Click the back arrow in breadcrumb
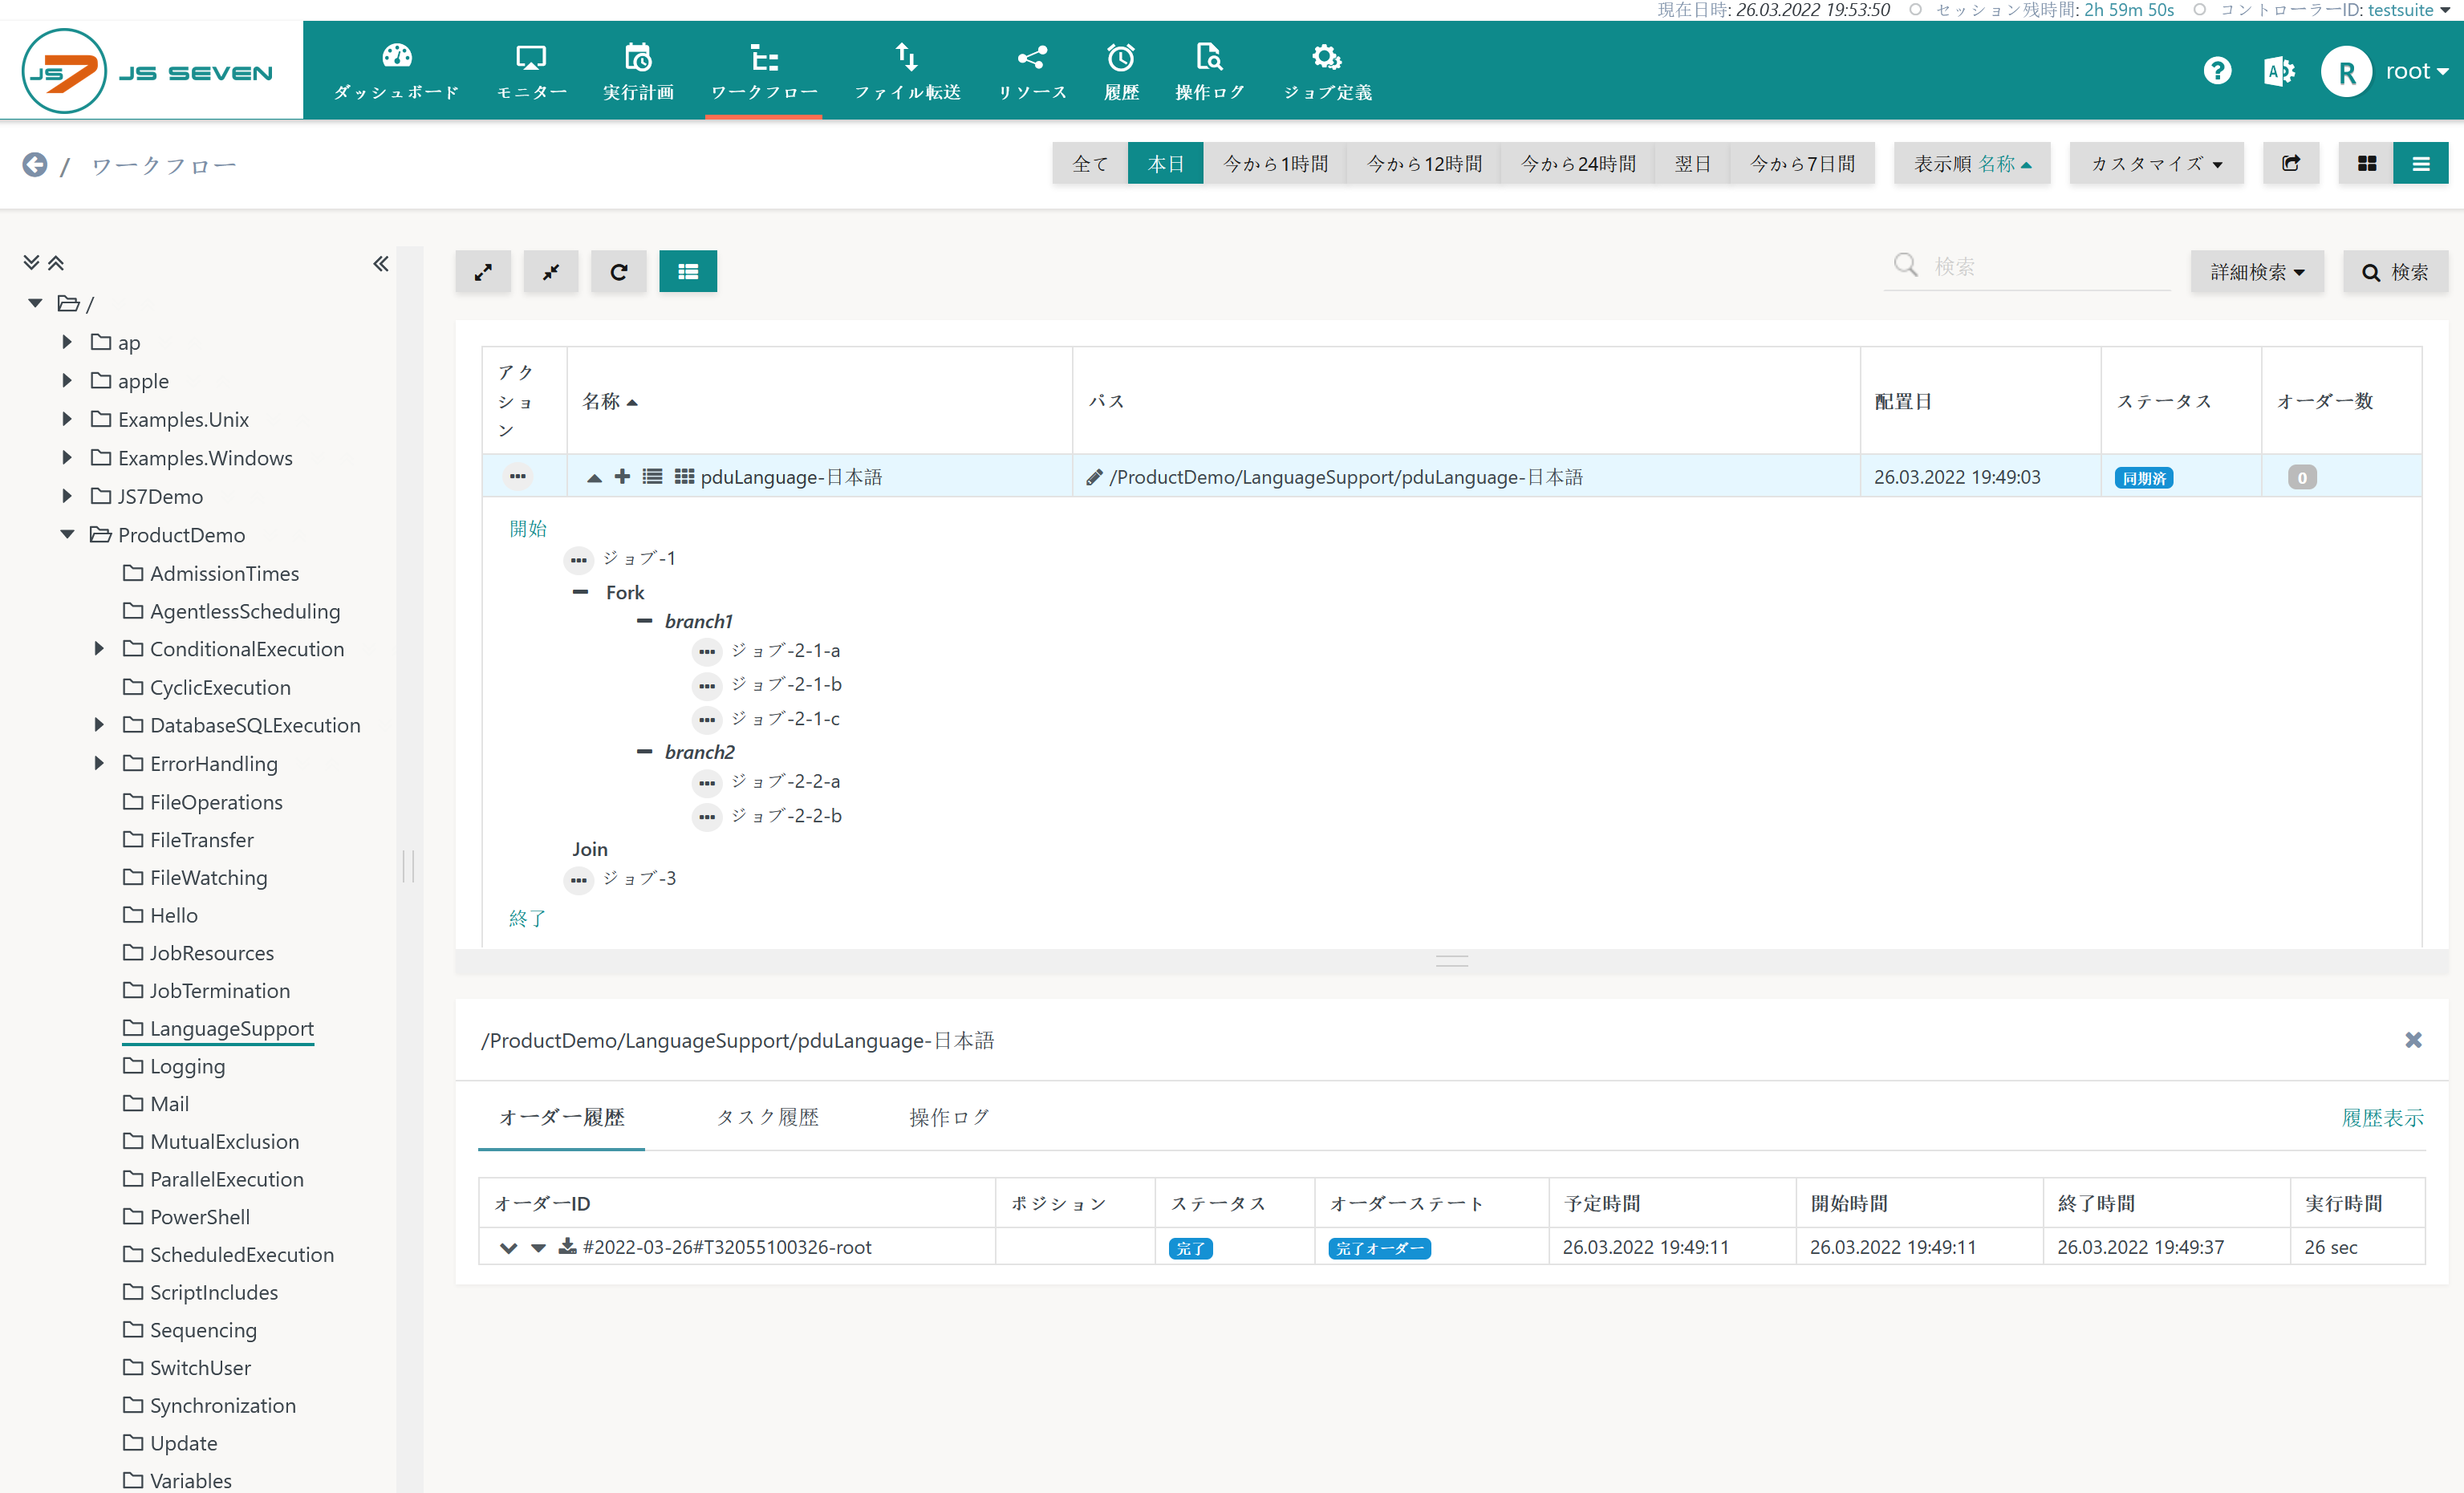This screenshot has width=2464, height=1493. [35, 164]
